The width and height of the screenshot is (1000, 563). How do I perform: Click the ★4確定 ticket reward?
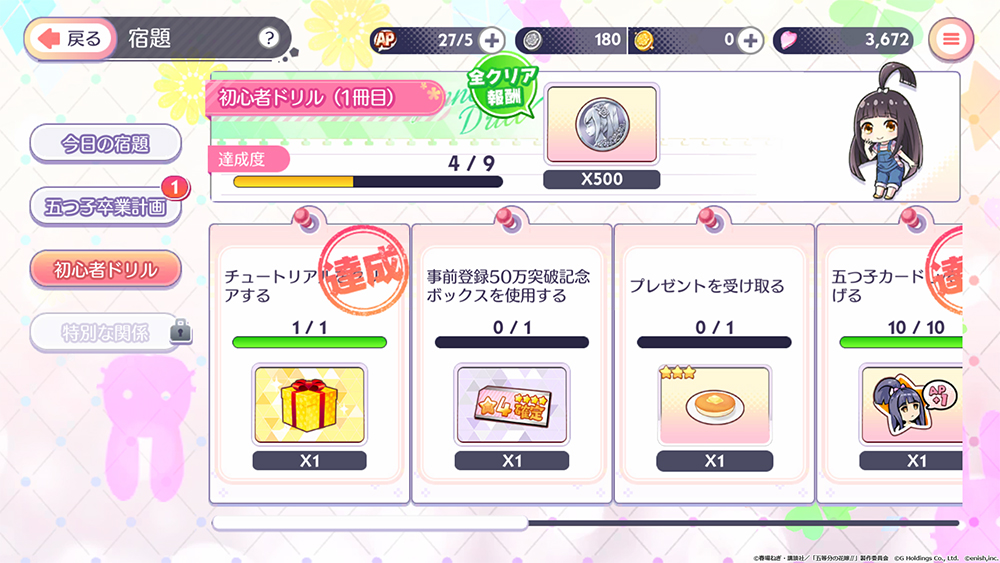point(511,404)
